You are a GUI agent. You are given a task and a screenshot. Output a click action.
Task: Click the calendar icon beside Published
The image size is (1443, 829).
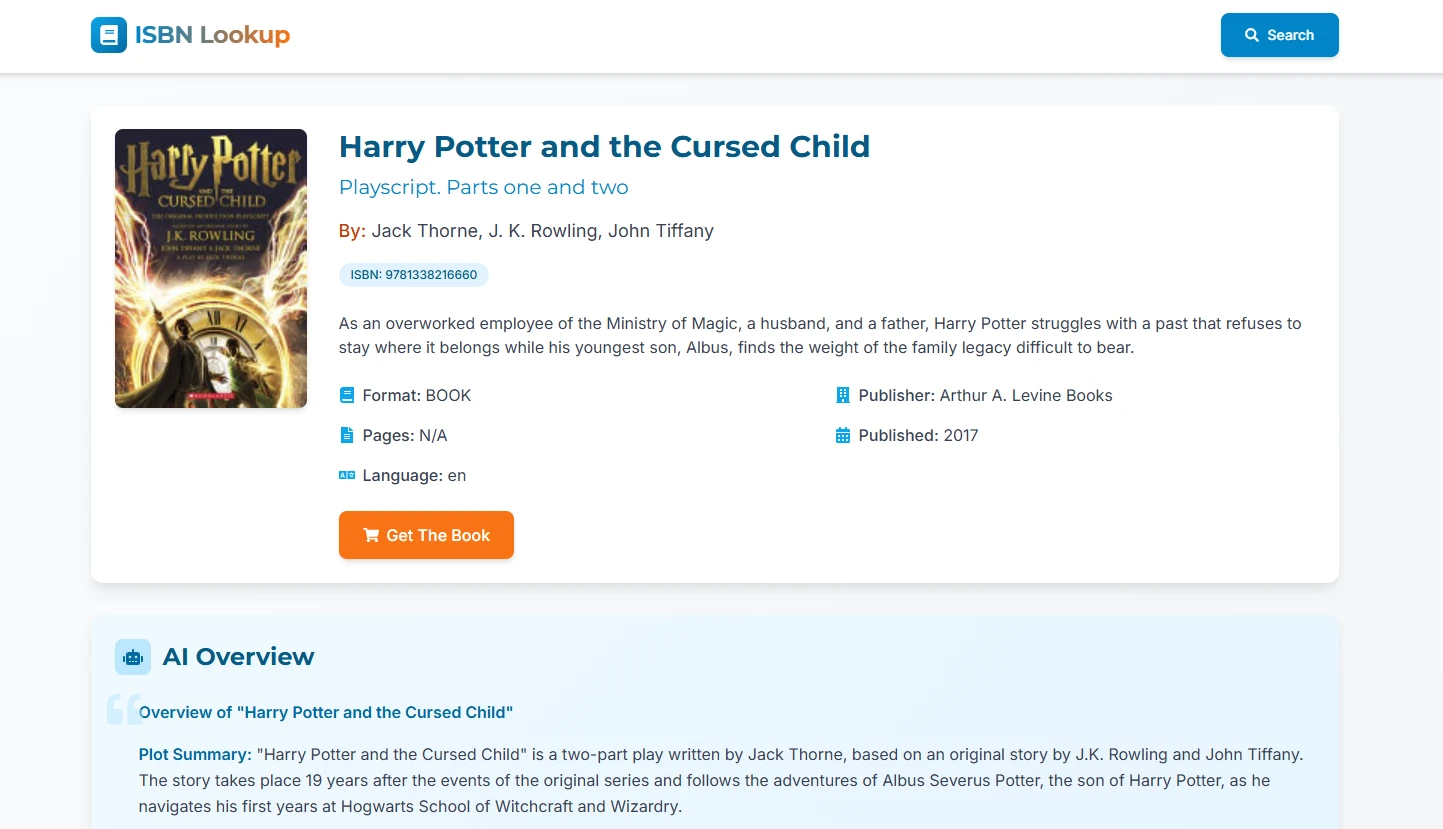pyautogui.click(x=843, y=435)
